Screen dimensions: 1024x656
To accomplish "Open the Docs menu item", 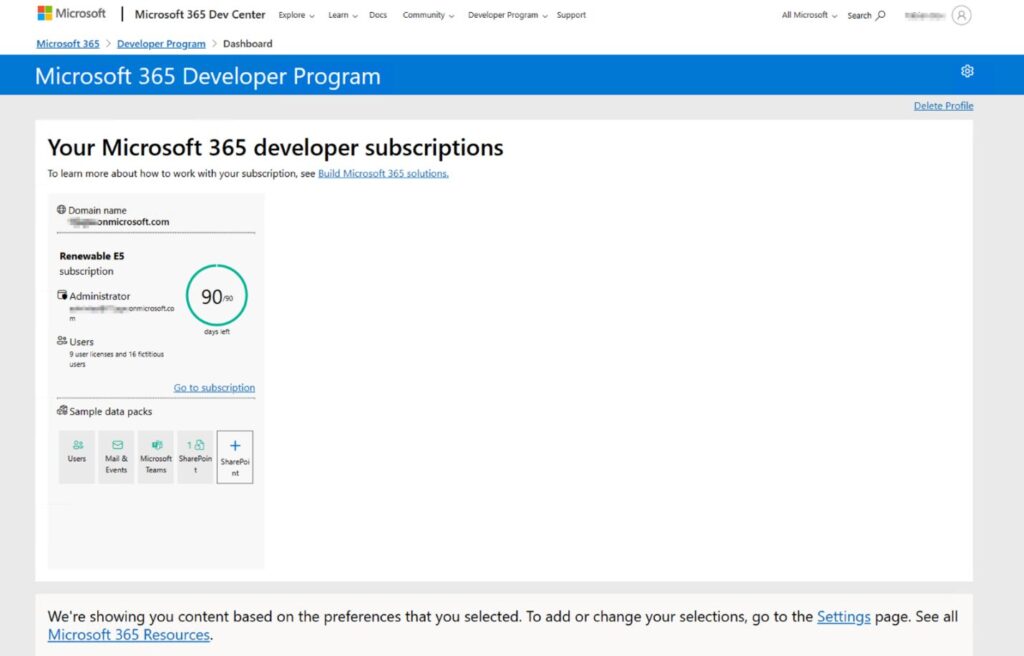I will click(377, 15).
